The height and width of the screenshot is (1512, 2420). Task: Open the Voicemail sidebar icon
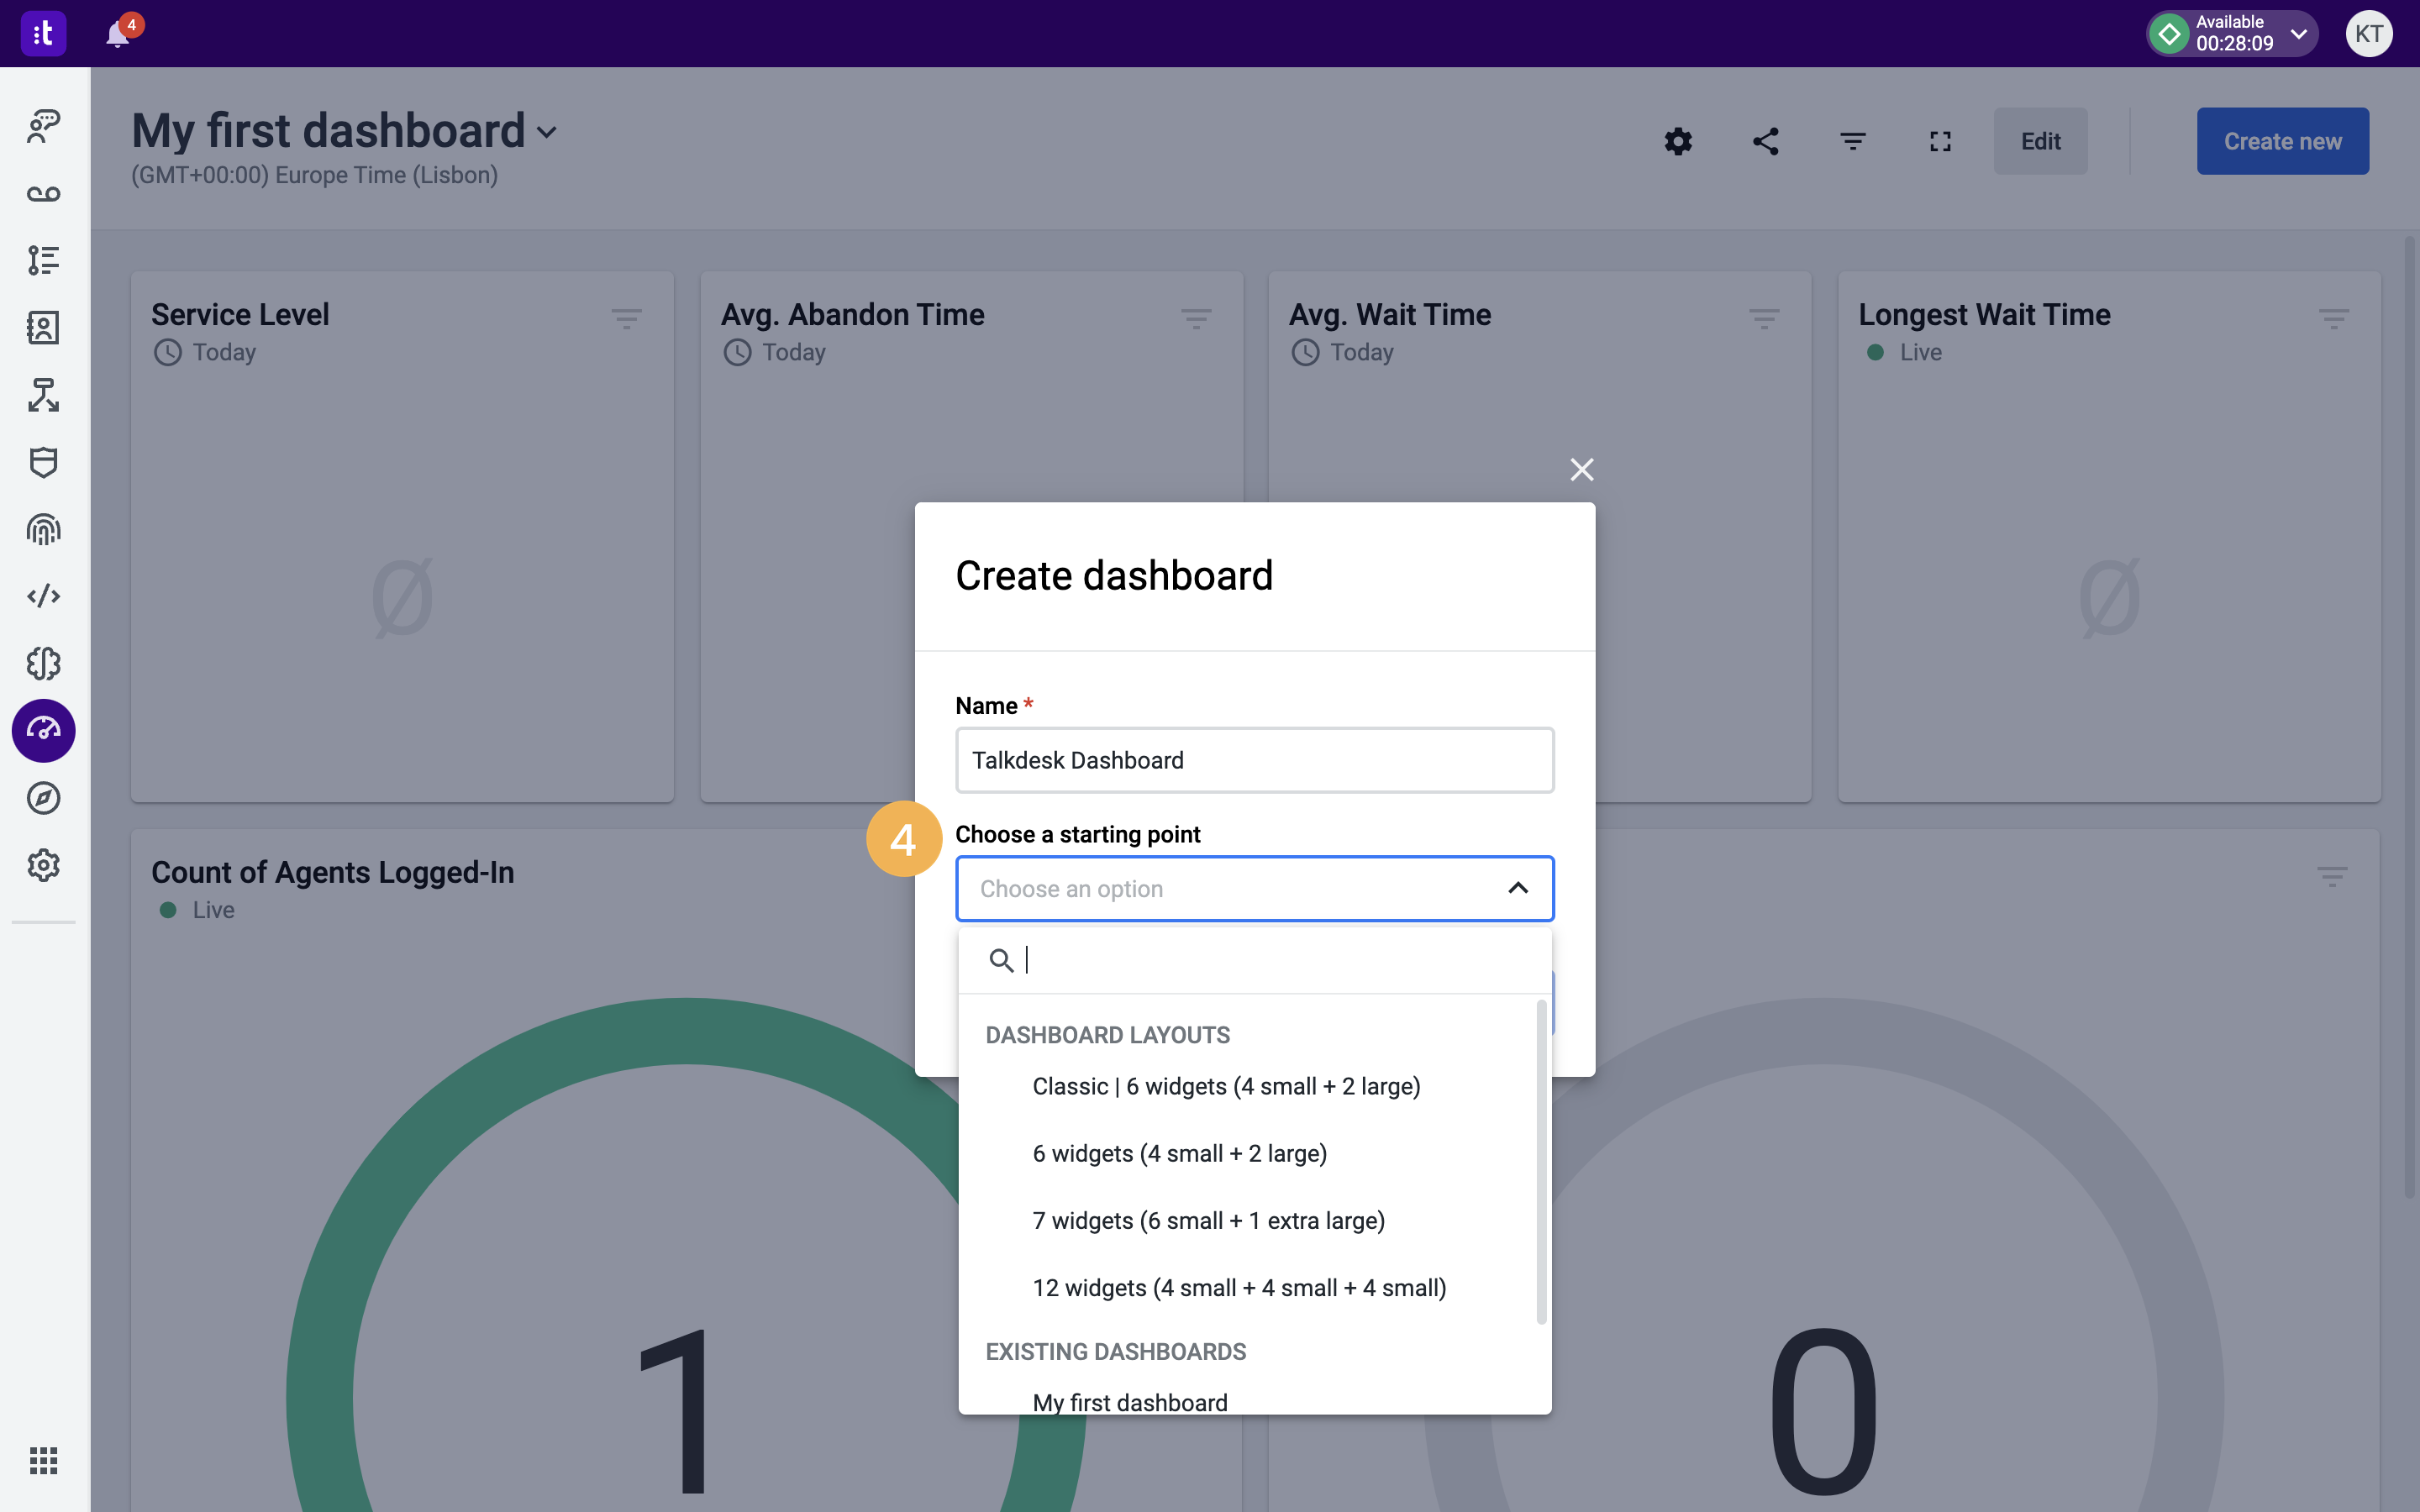pos(43,193)
